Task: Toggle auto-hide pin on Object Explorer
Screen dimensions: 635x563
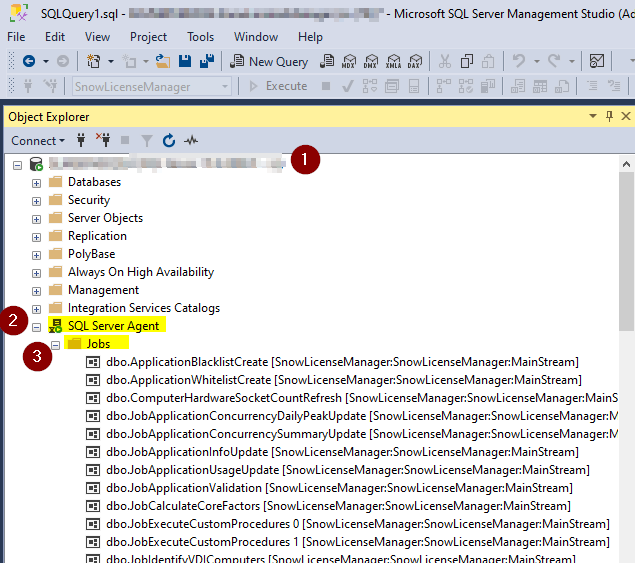Action: coord(609,117)
